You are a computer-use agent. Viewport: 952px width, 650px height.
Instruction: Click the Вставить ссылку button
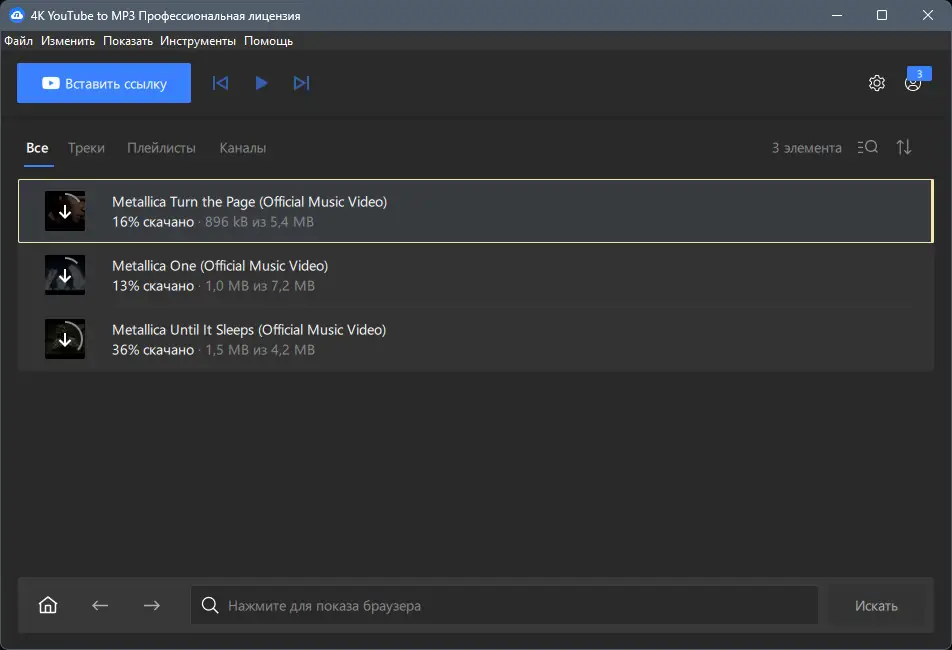click(104, 84)
